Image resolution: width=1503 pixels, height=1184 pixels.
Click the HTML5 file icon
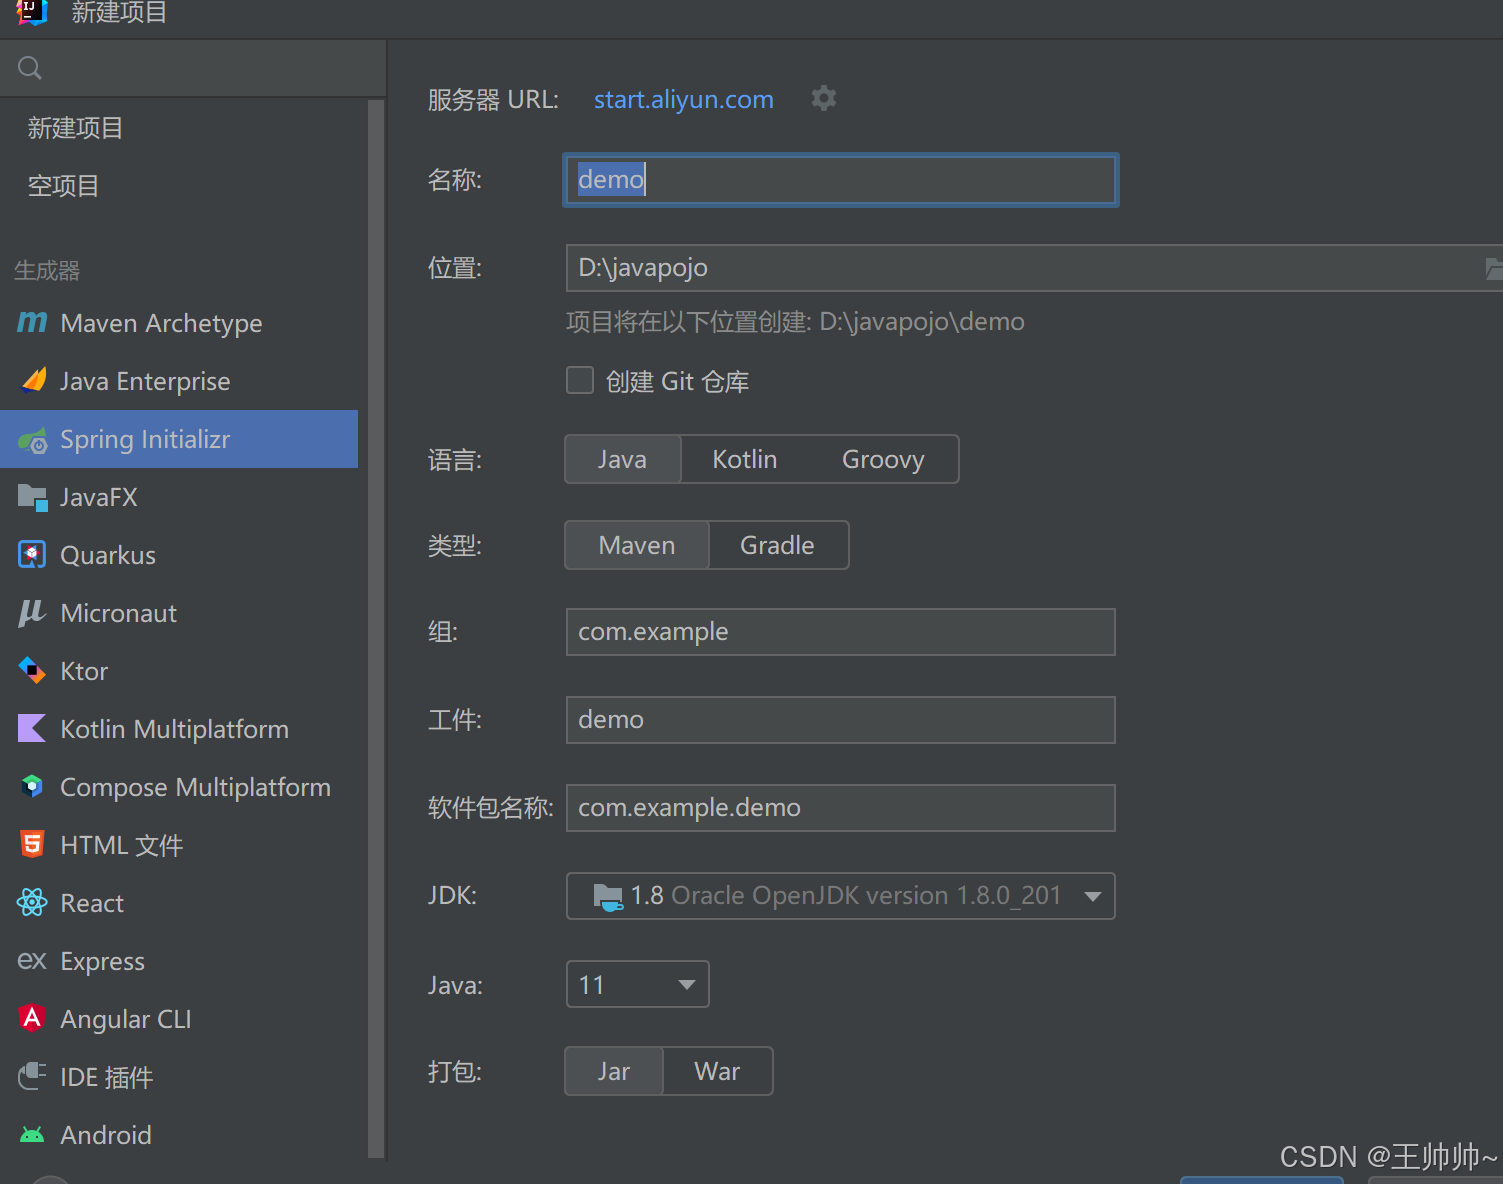(x=32, y=844)
